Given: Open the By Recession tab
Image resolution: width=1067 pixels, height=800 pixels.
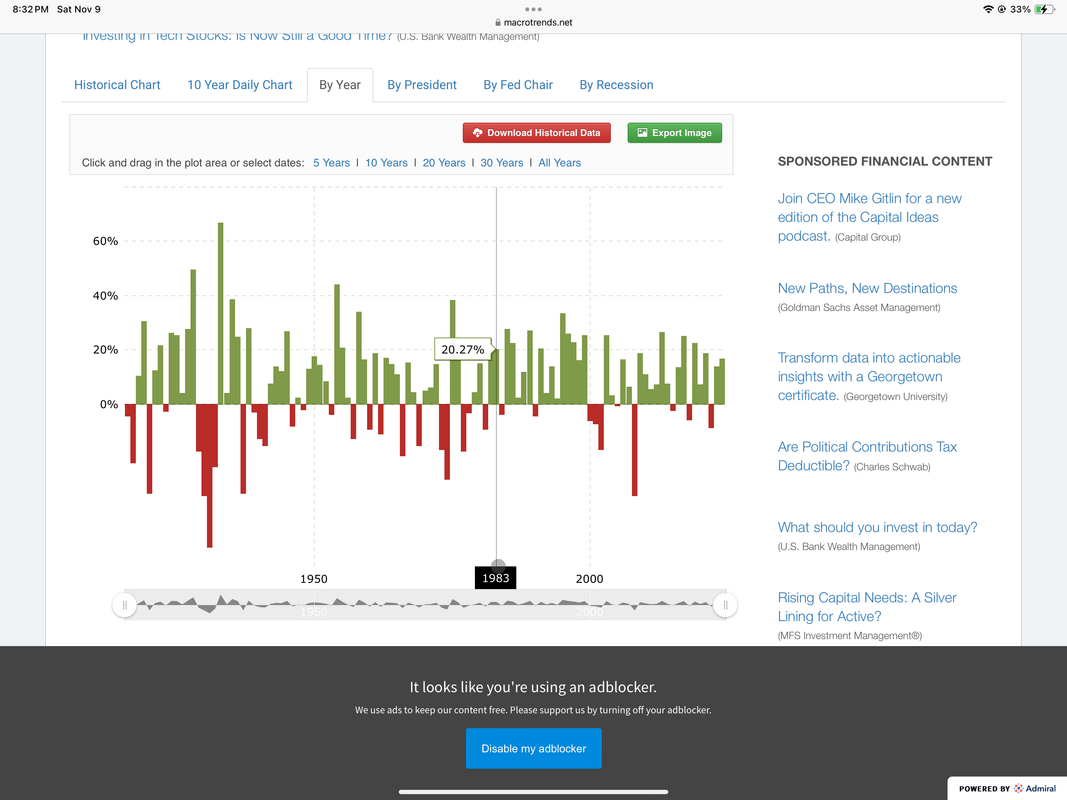Looking at the screenshot, I should [x=617, y=85].
